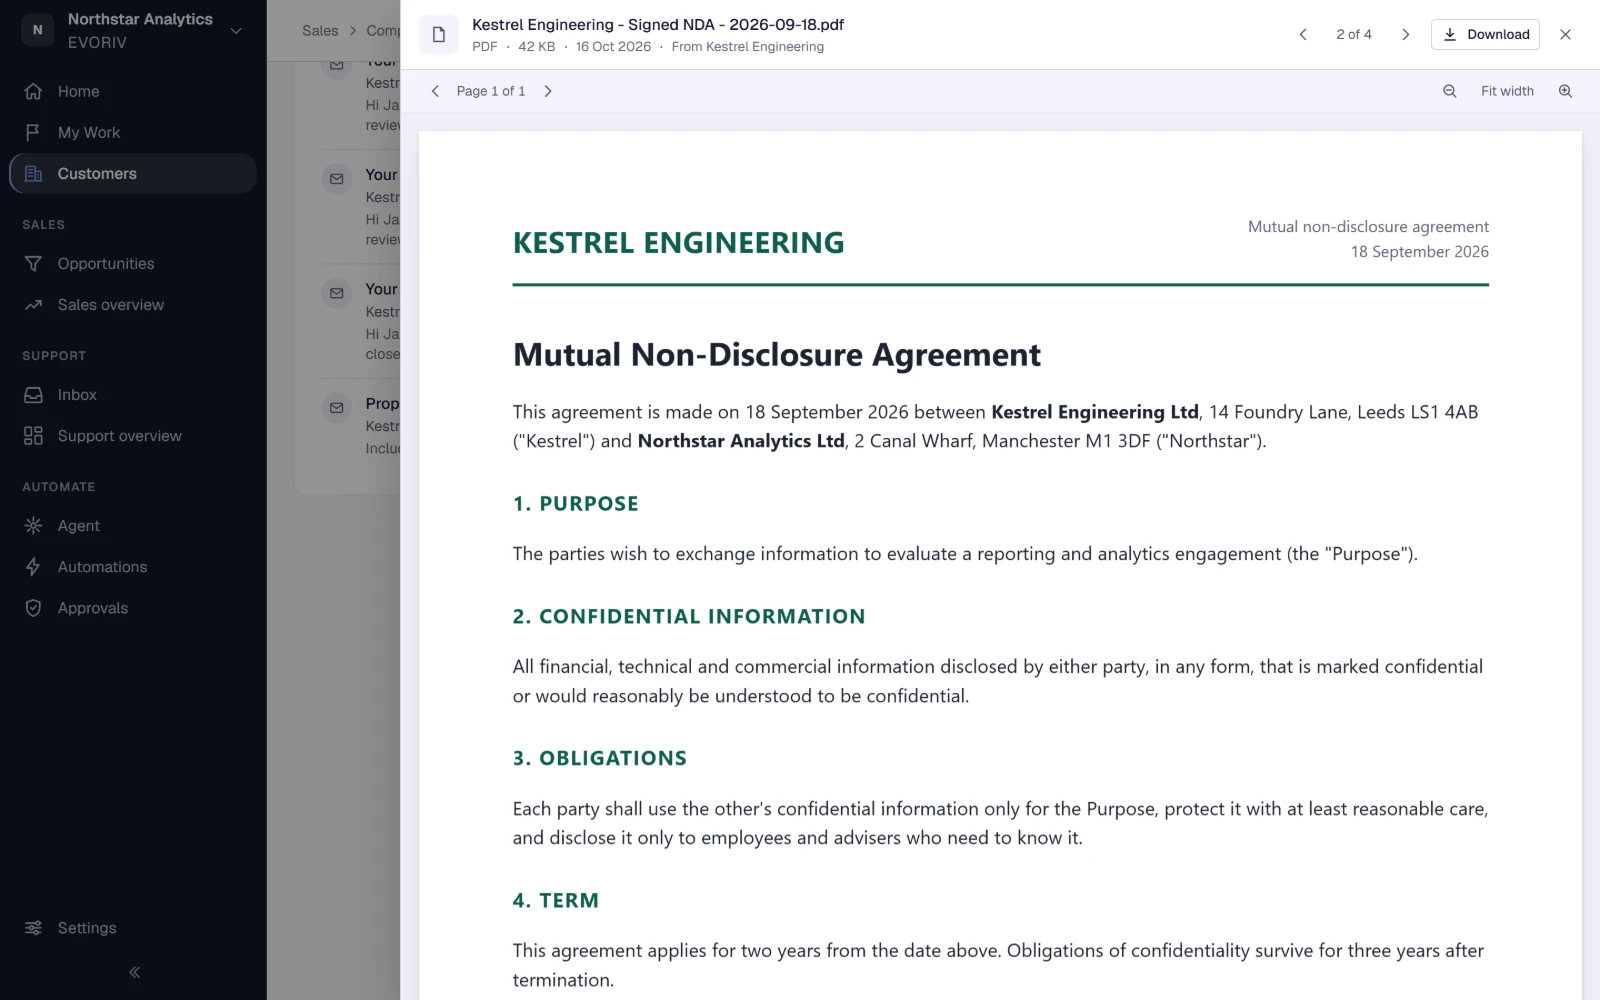Image resolution: width=1600 pixels, height=1000 pixels.
Task: Open the support Inbox
Action: pyautogui.click(x=132, y=394)
